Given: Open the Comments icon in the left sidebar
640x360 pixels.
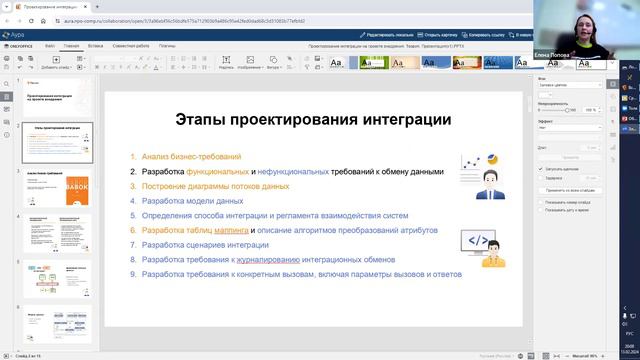Looking at the screenshot, I should [7, 109].
